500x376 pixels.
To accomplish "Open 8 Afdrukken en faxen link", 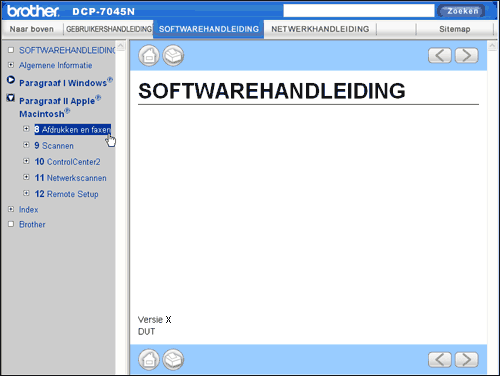I will [x=73, y=130].
